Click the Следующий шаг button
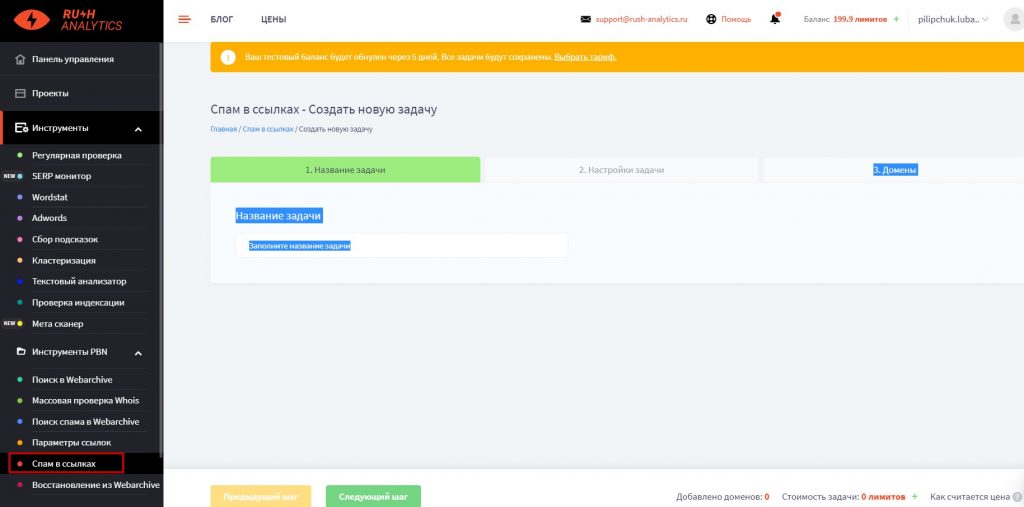This screenshot has width=1024, height=507. tap(373, 496)
